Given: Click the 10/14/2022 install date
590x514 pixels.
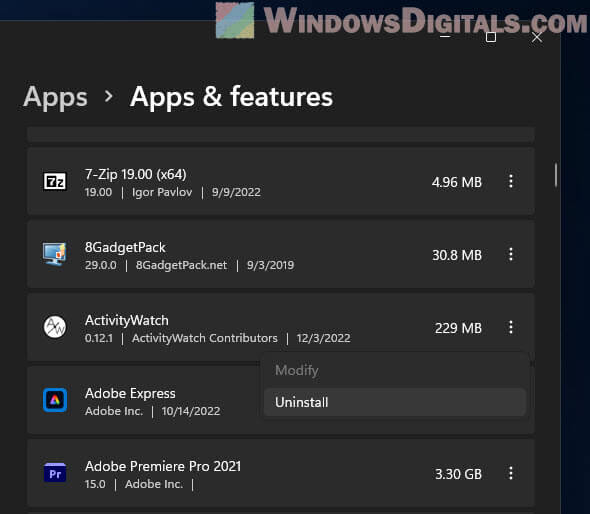Looking at the screenshot, I should point(191,411).
